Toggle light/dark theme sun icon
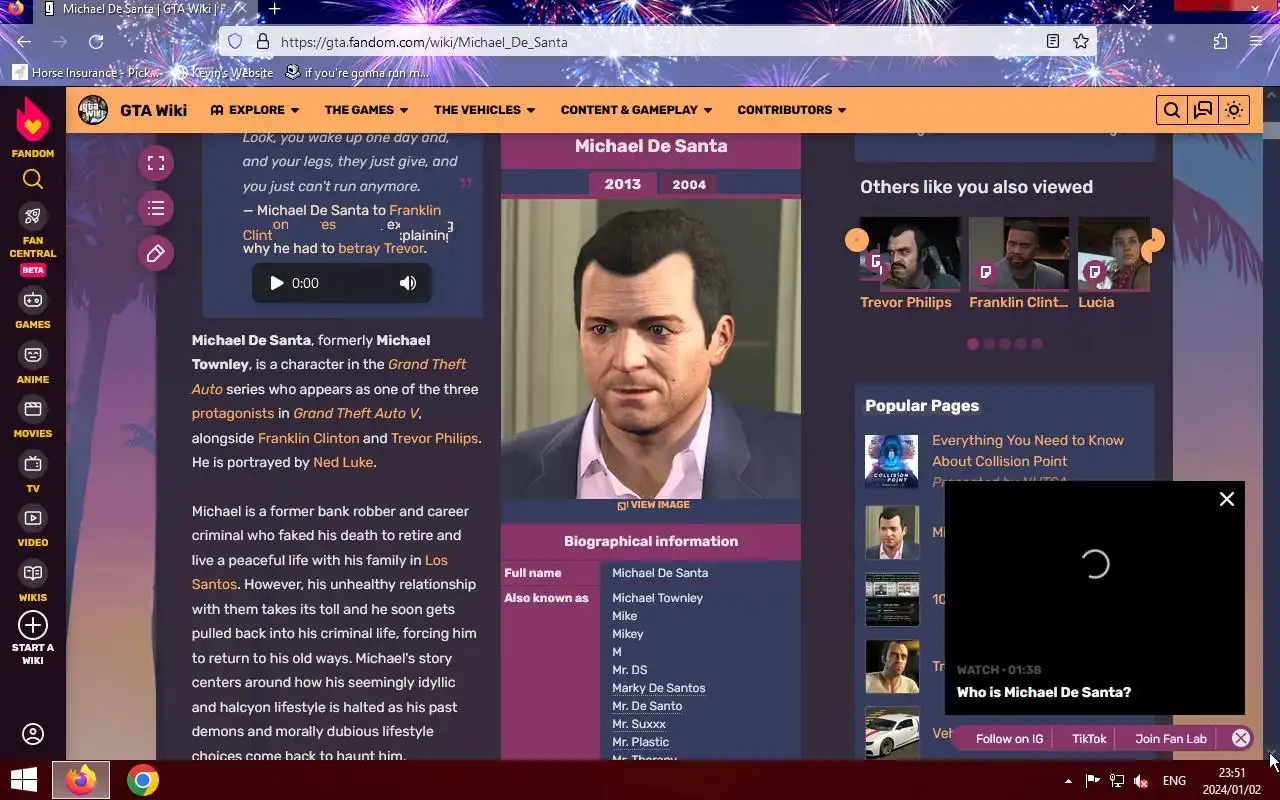This screenshot has height=800, width=1280. (x=1234, y=110)
